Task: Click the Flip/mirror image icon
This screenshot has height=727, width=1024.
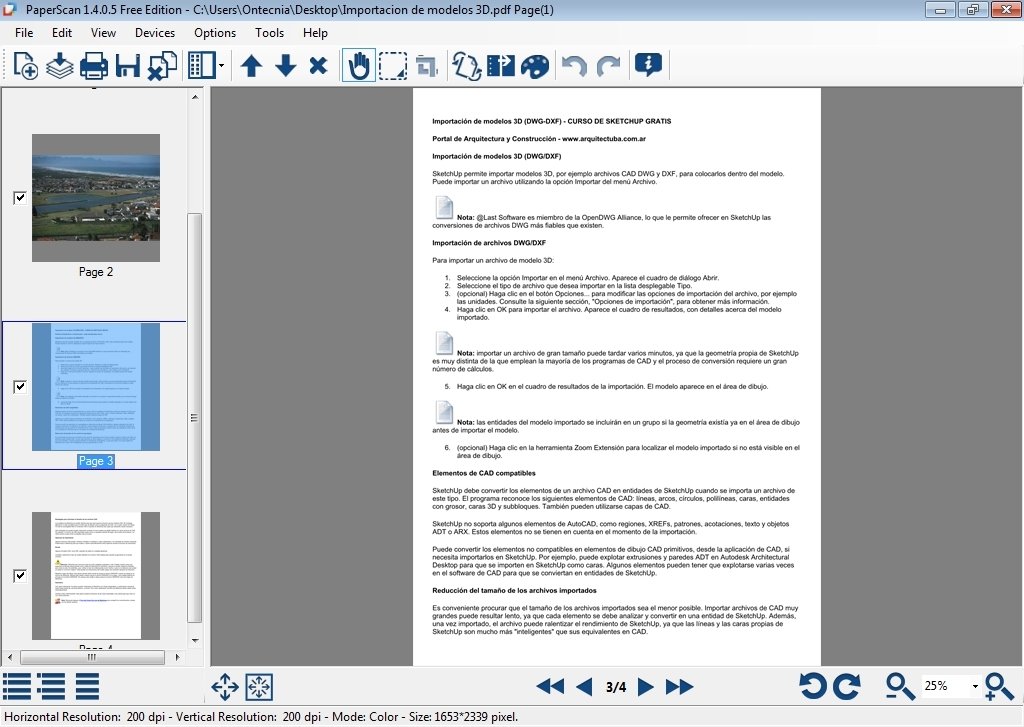Action: tap(501, 66)
